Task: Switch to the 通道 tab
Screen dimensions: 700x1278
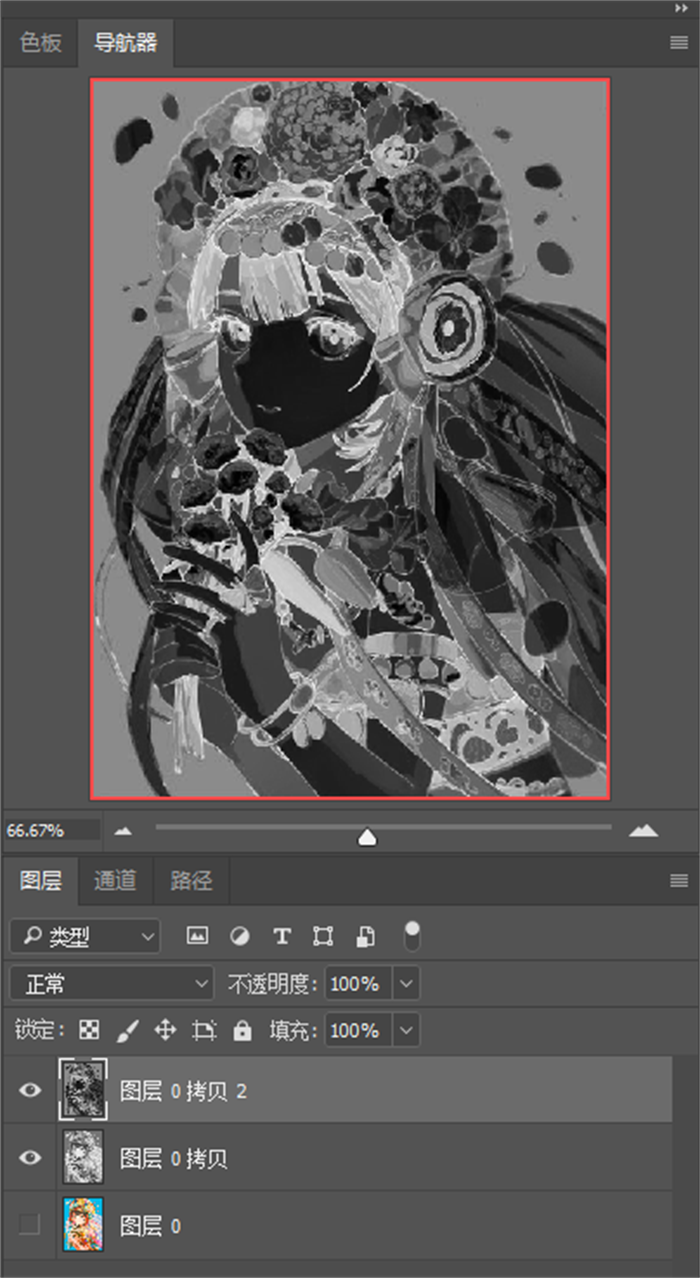Action: click(114, 880)
